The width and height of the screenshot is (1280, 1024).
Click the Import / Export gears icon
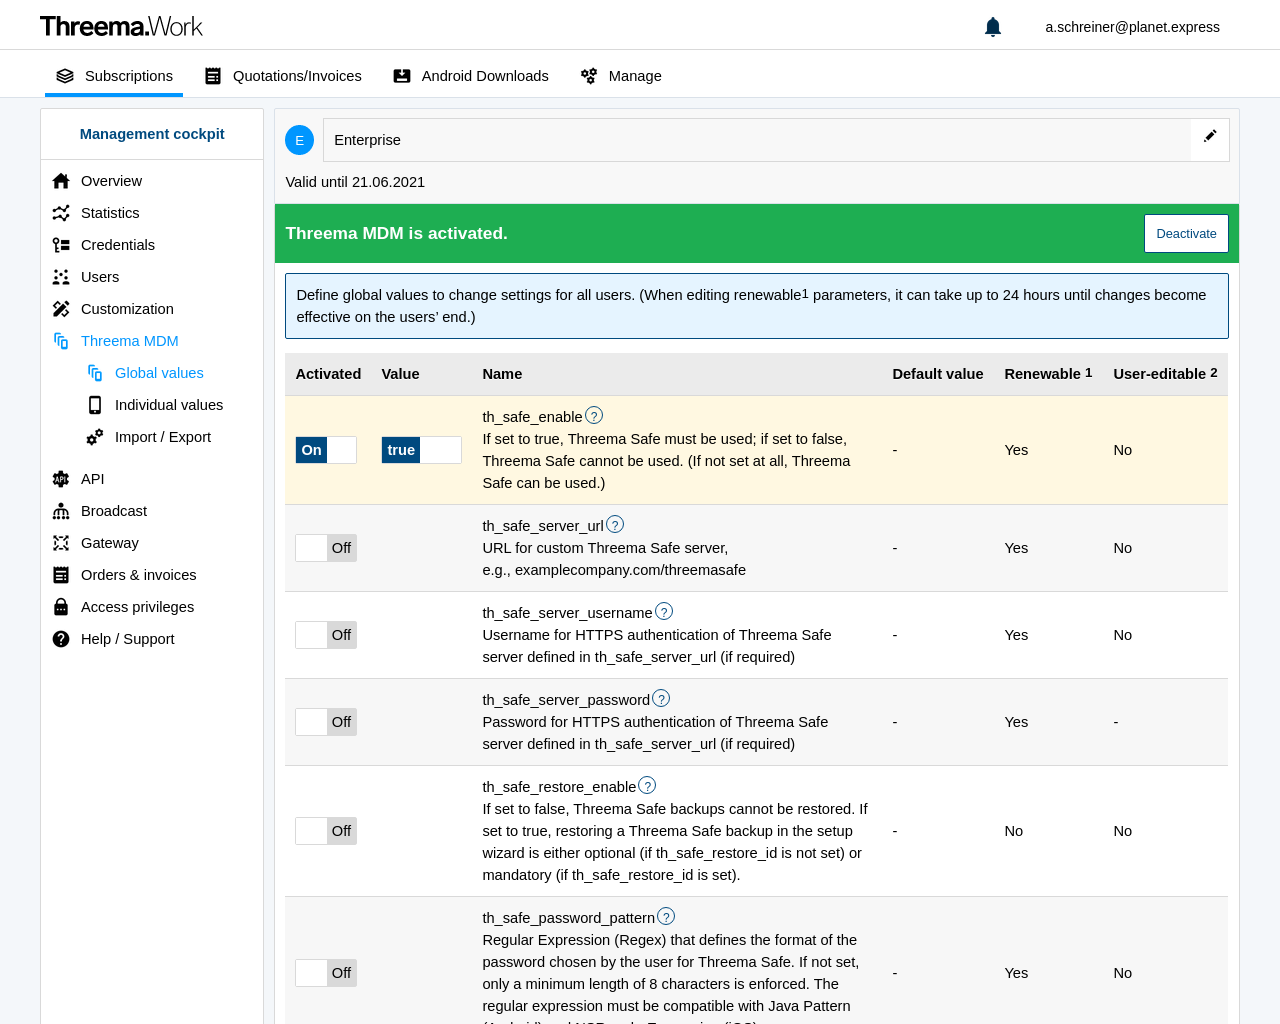[95, 437]
